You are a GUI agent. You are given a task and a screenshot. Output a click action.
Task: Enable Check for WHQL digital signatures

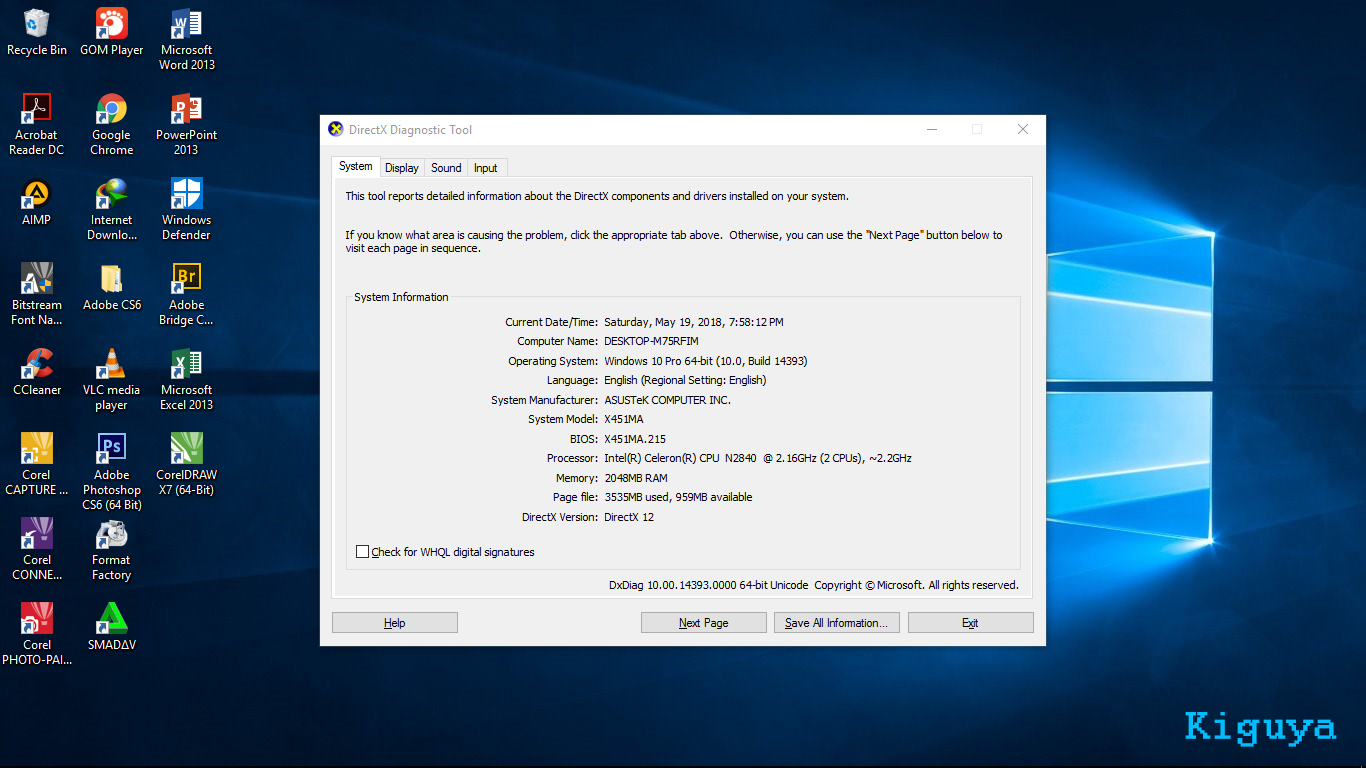click(x=362, y=552)
